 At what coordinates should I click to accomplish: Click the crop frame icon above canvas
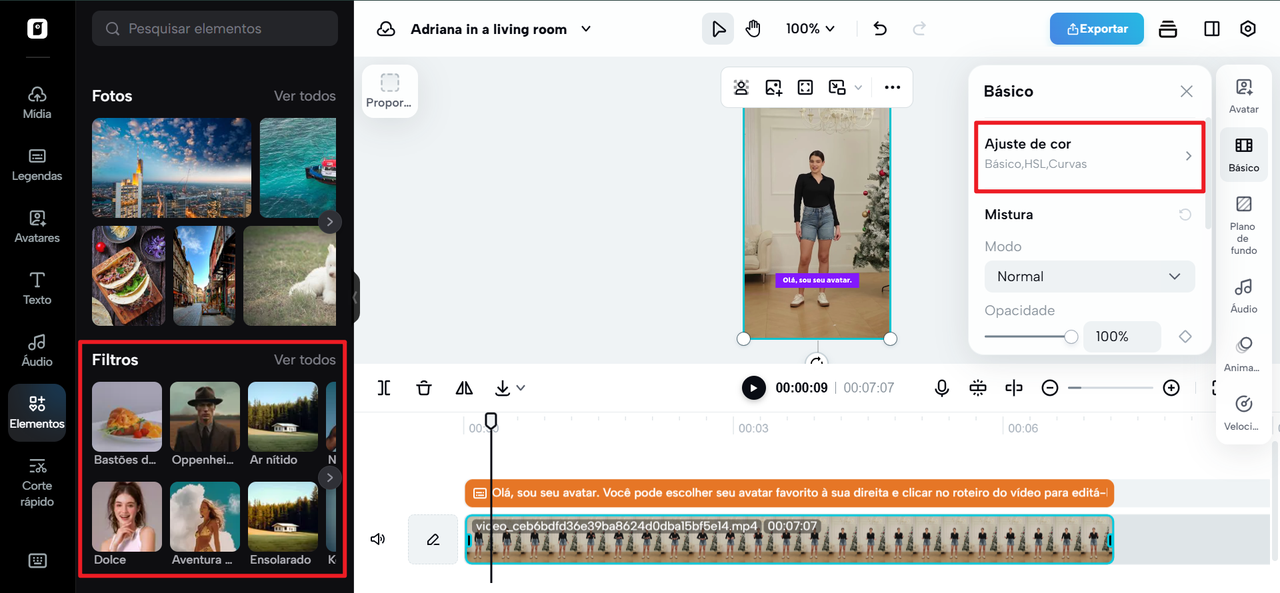(805, 87)
